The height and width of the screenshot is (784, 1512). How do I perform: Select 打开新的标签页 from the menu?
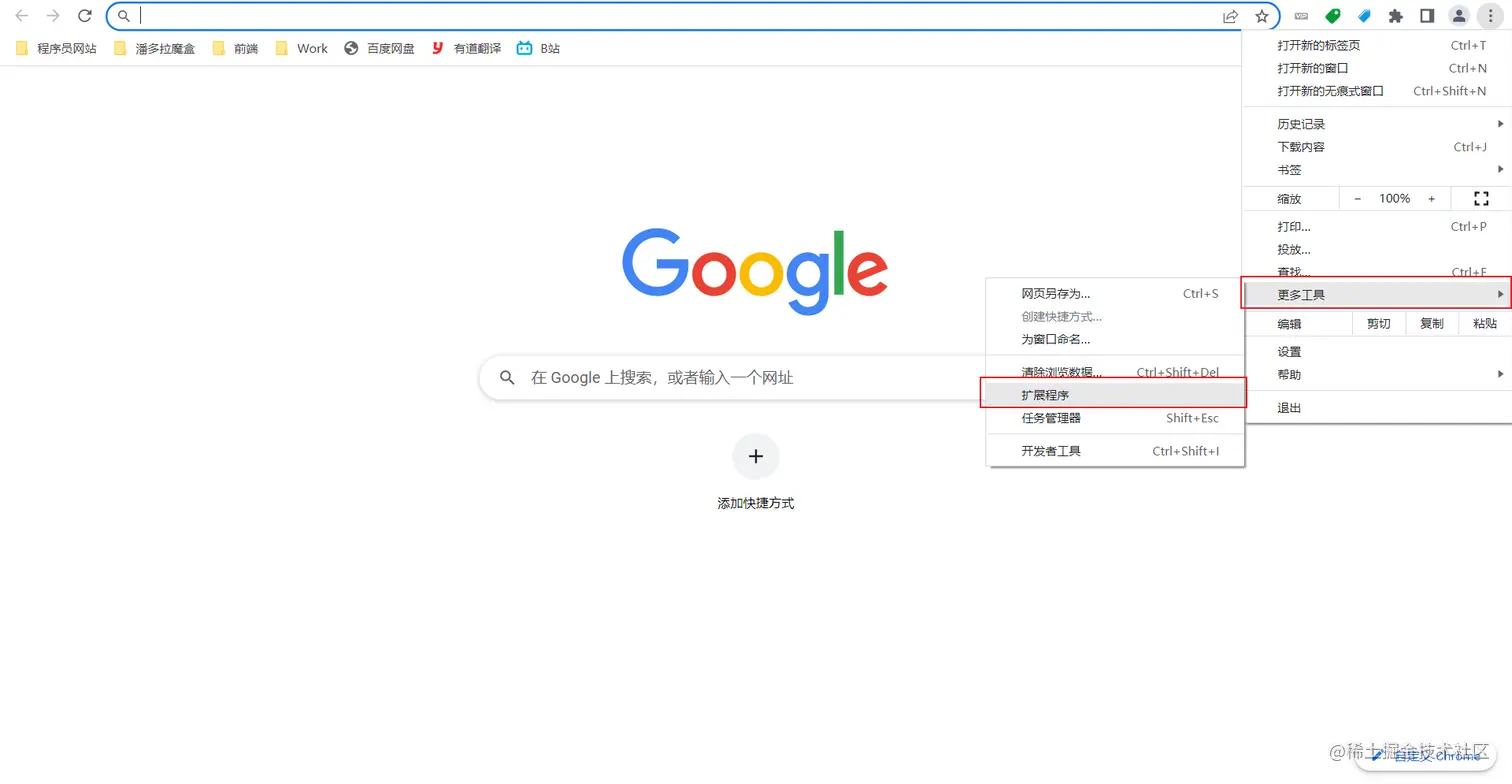(1376, 46)
